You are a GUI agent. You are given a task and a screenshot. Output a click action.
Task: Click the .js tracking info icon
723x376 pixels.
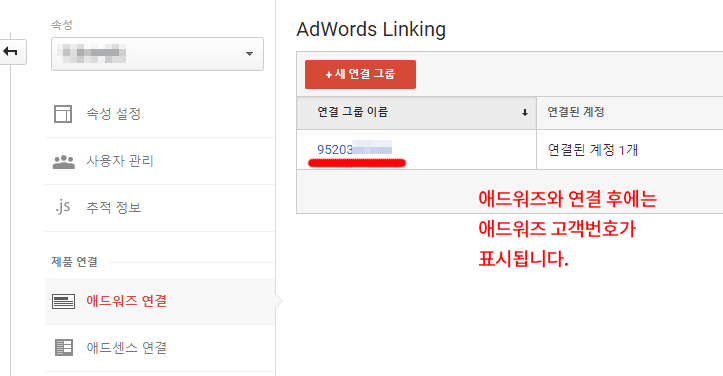63,207
